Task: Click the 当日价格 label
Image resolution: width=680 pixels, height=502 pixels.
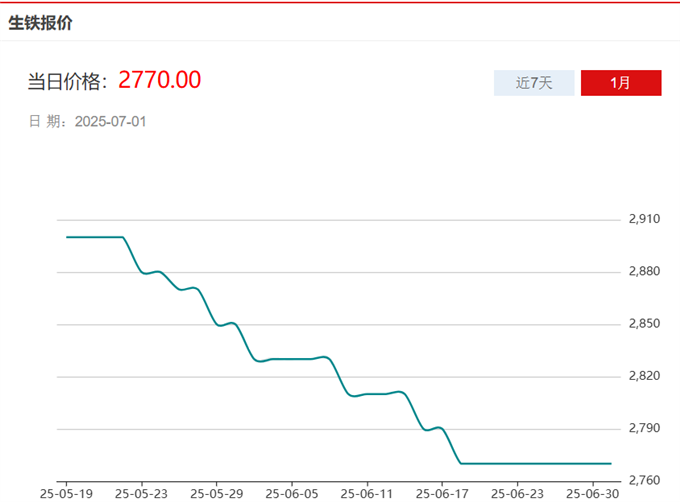Action: [x=67, y=81]
